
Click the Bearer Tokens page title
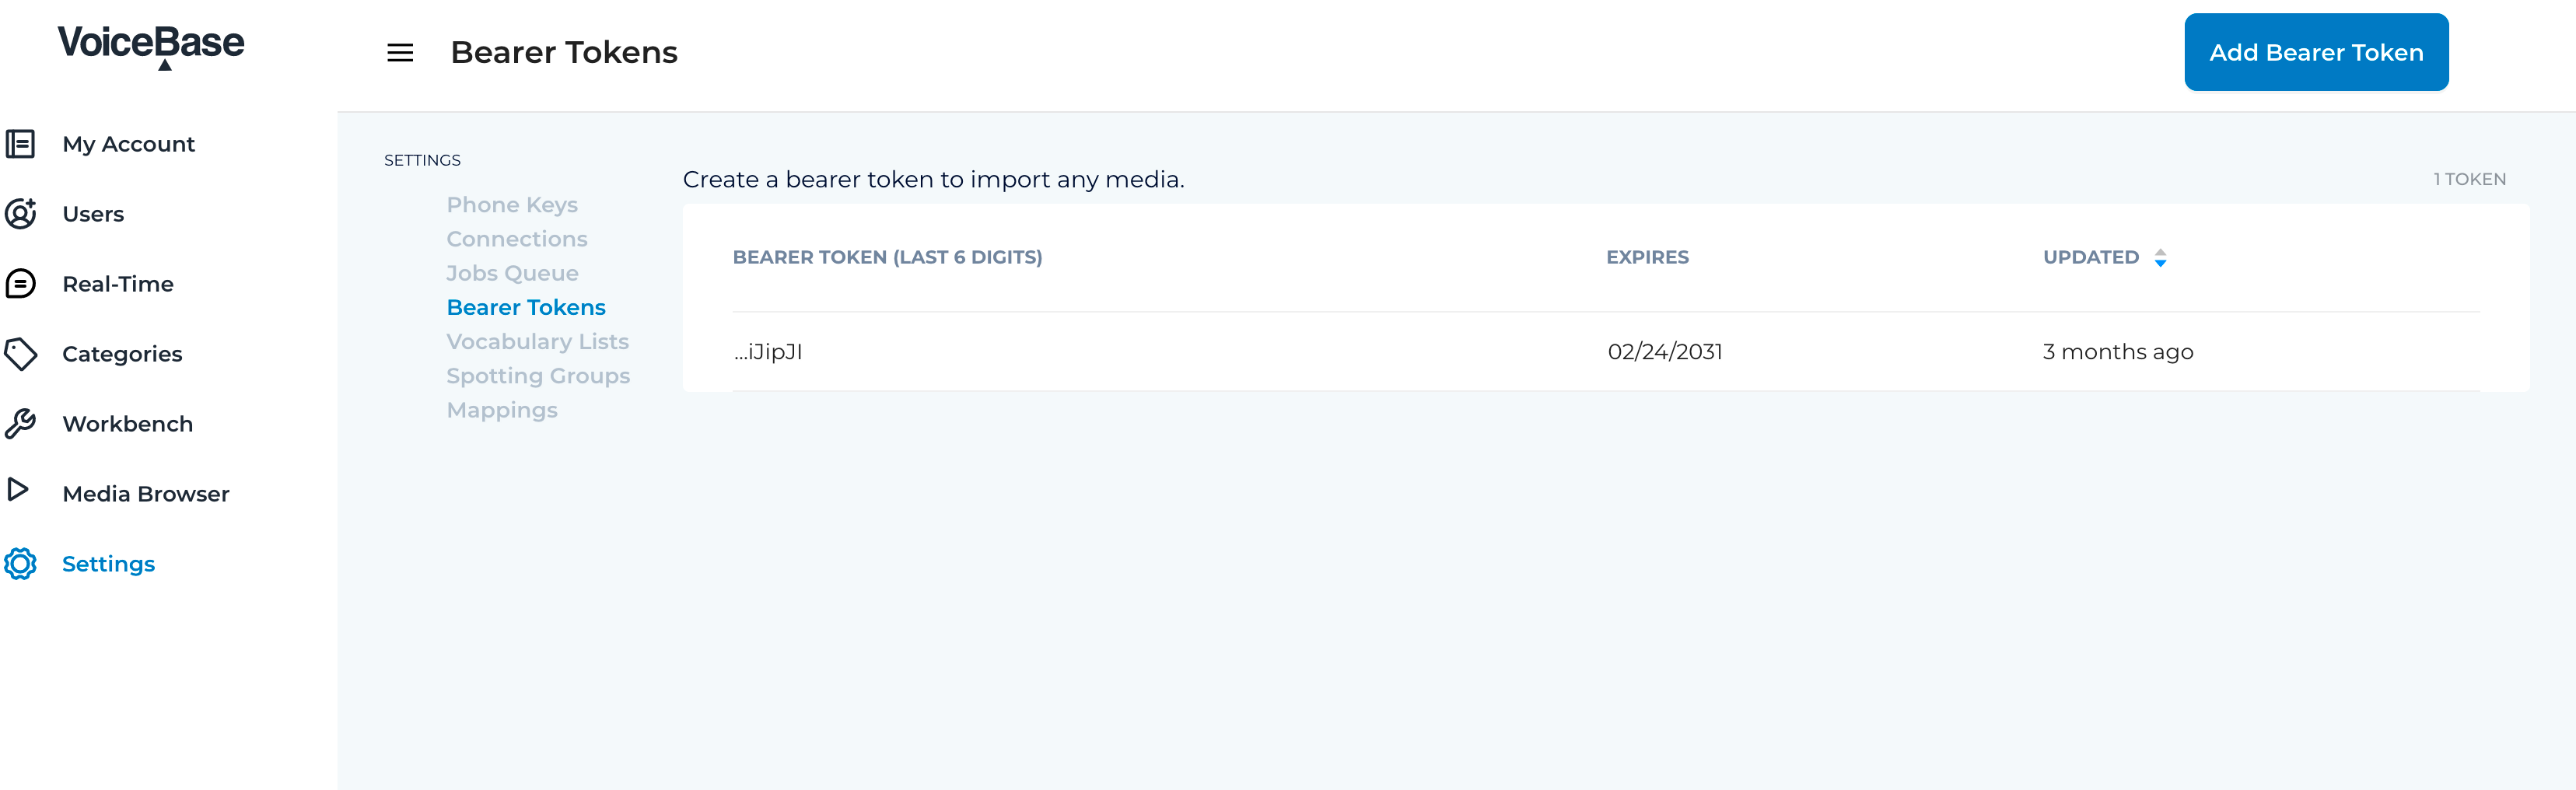564,52
